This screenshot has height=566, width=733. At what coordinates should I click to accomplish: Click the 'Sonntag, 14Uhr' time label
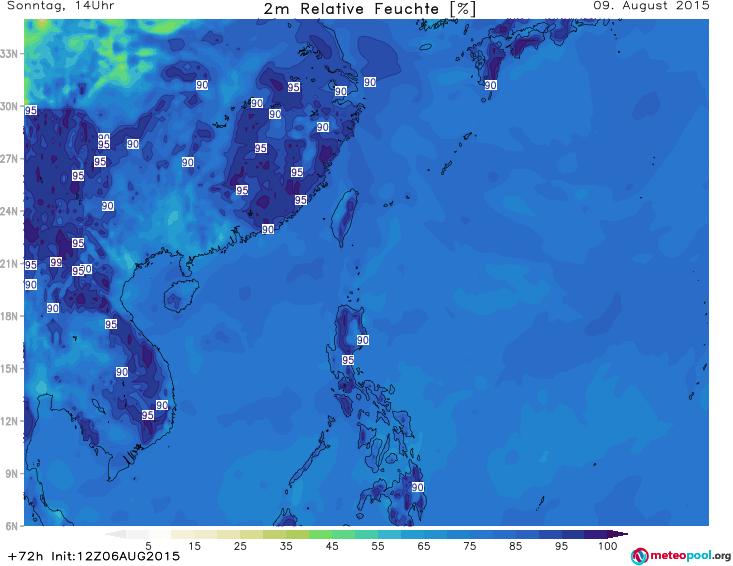60,6
